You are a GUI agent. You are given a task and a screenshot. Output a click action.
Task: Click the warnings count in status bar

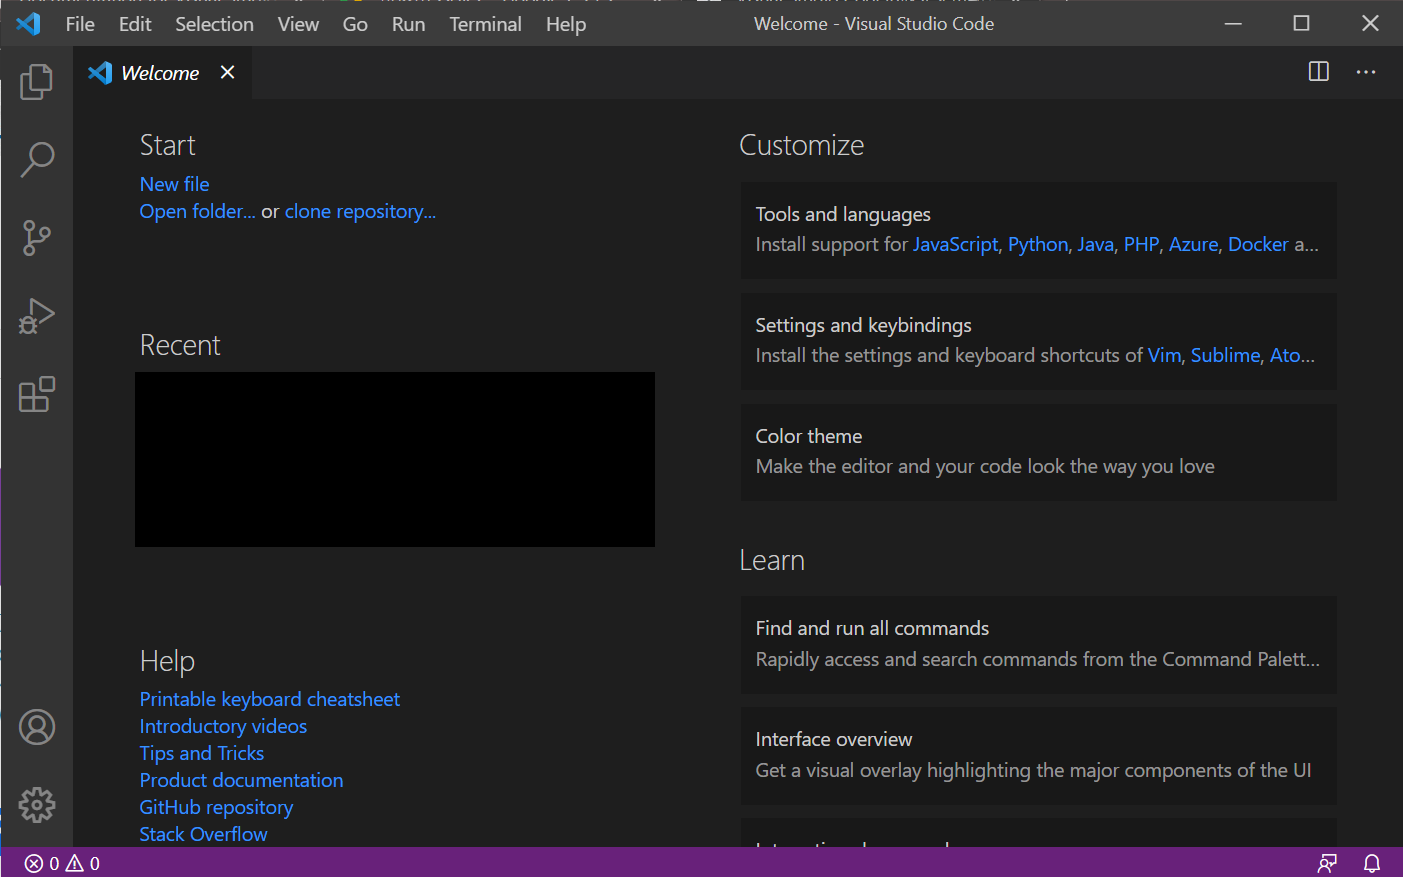84,863
